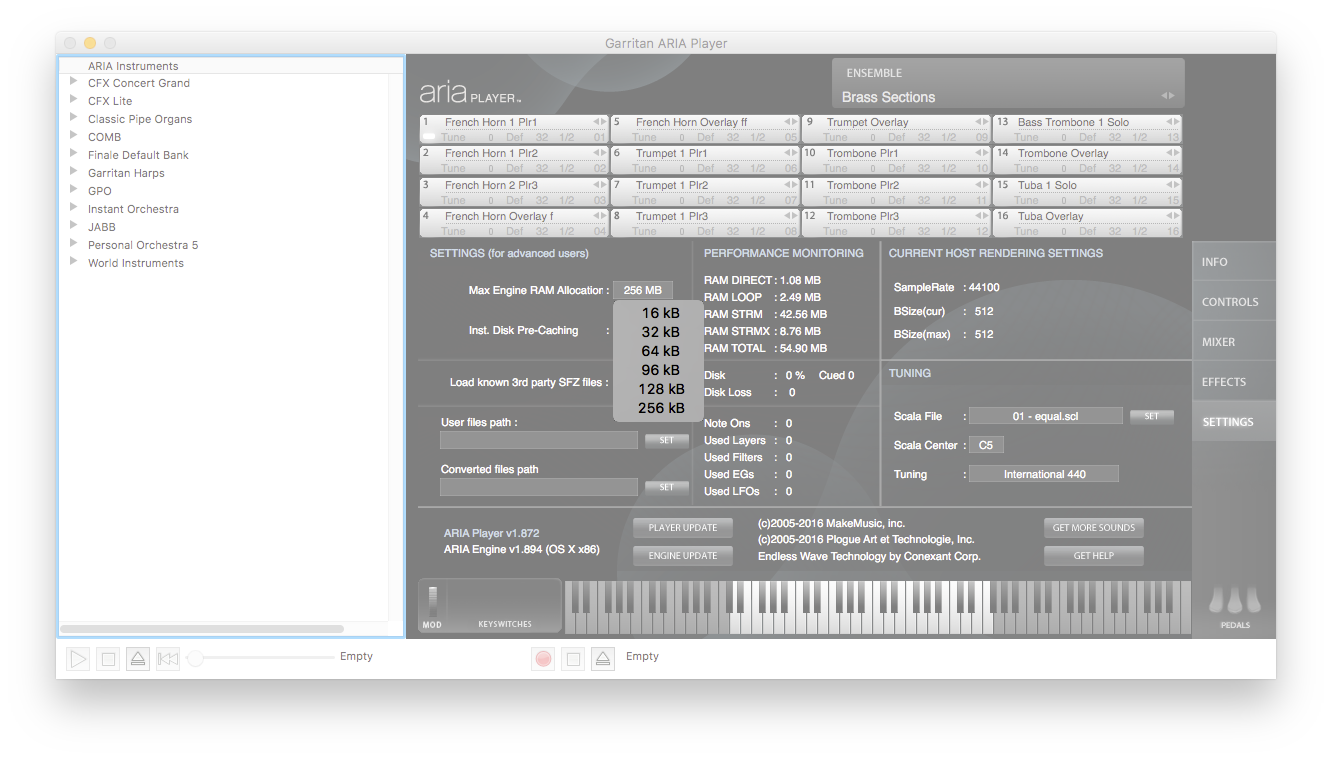Screen dimensions: 1332x759
Task: Switch to the MIXER tab
Action: (x=1234, y=342)
